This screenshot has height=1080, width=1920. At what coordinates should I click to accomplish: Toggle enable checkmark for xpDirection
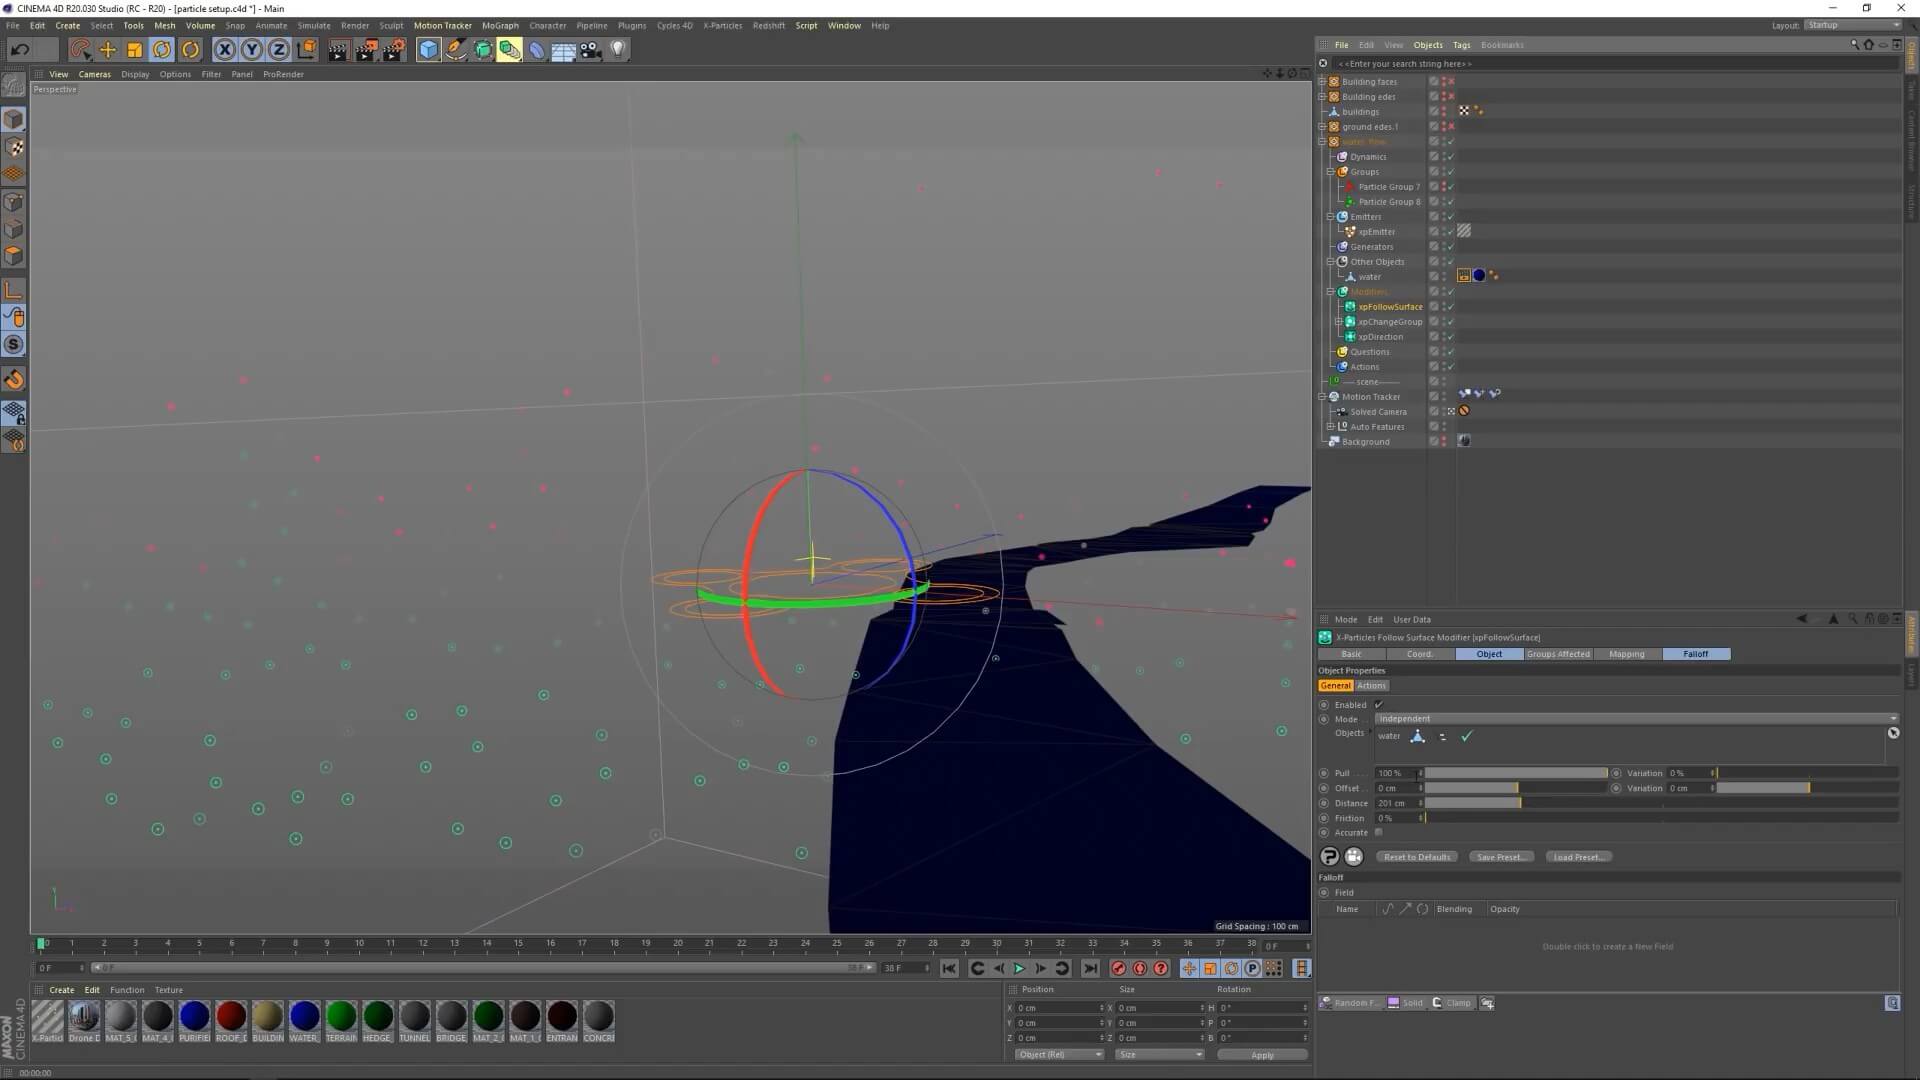click(x=1450, y=337)
